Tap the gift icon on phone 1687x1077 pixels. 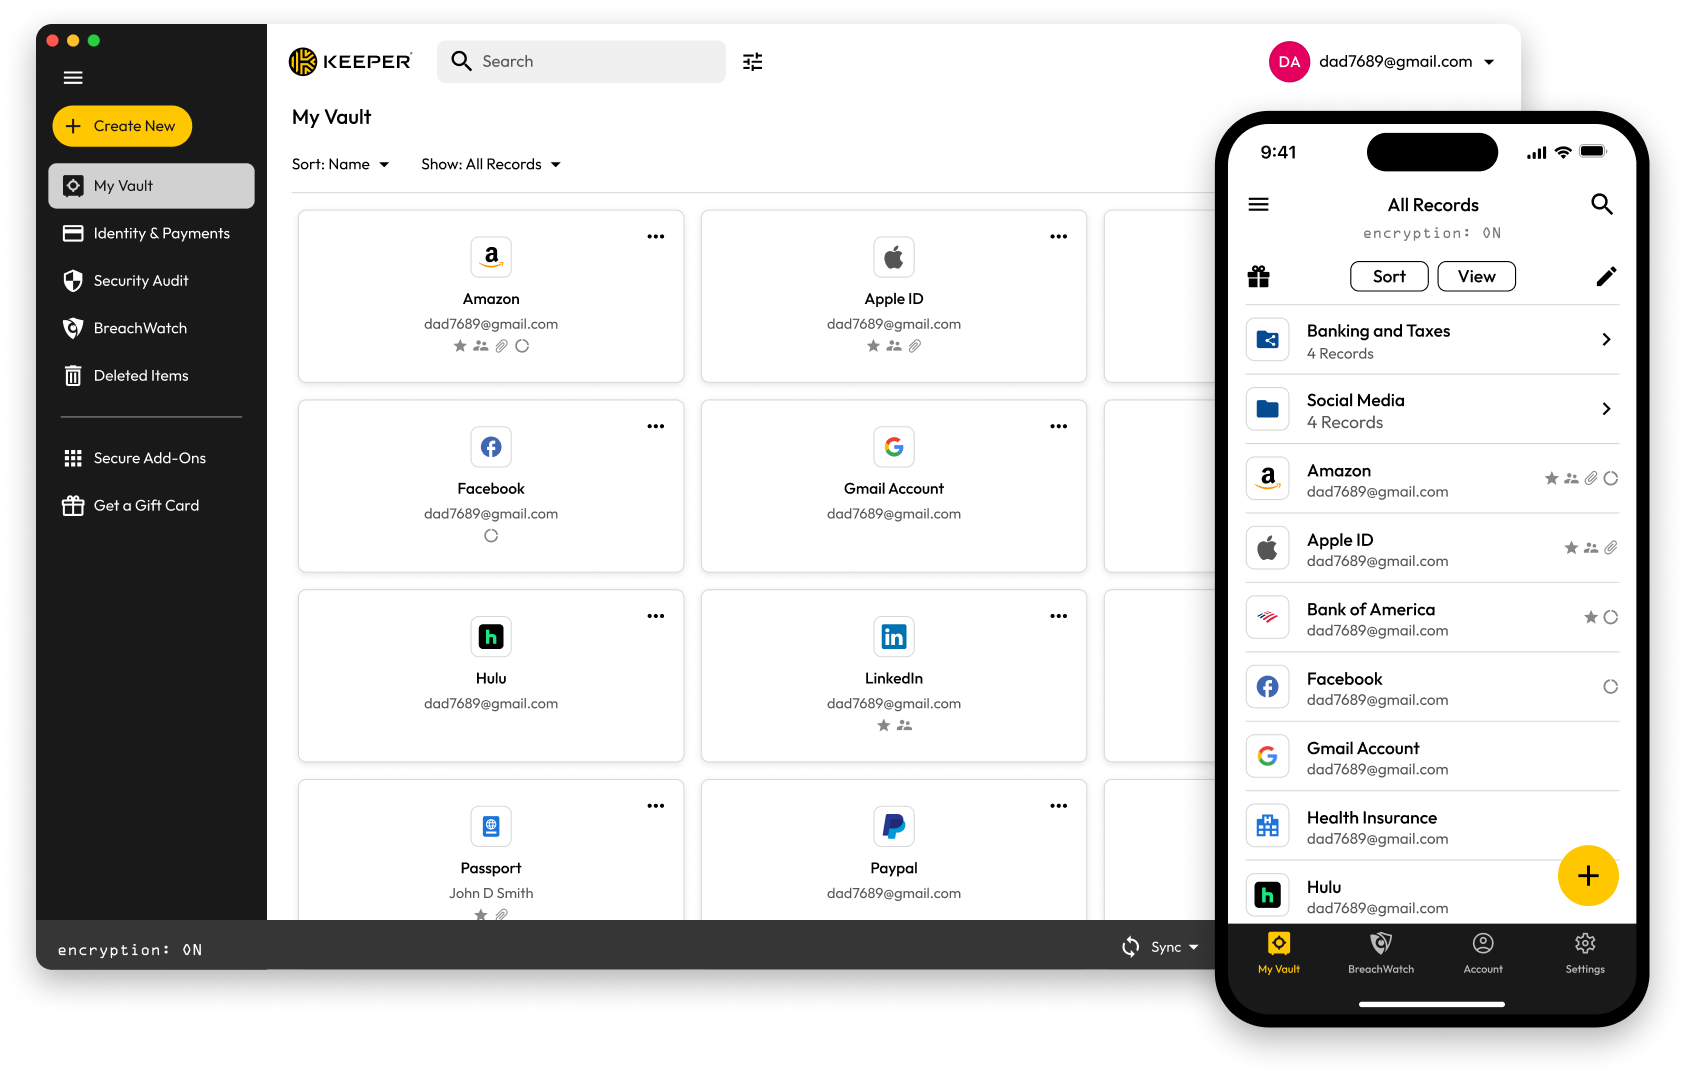tap(1259, 277)
